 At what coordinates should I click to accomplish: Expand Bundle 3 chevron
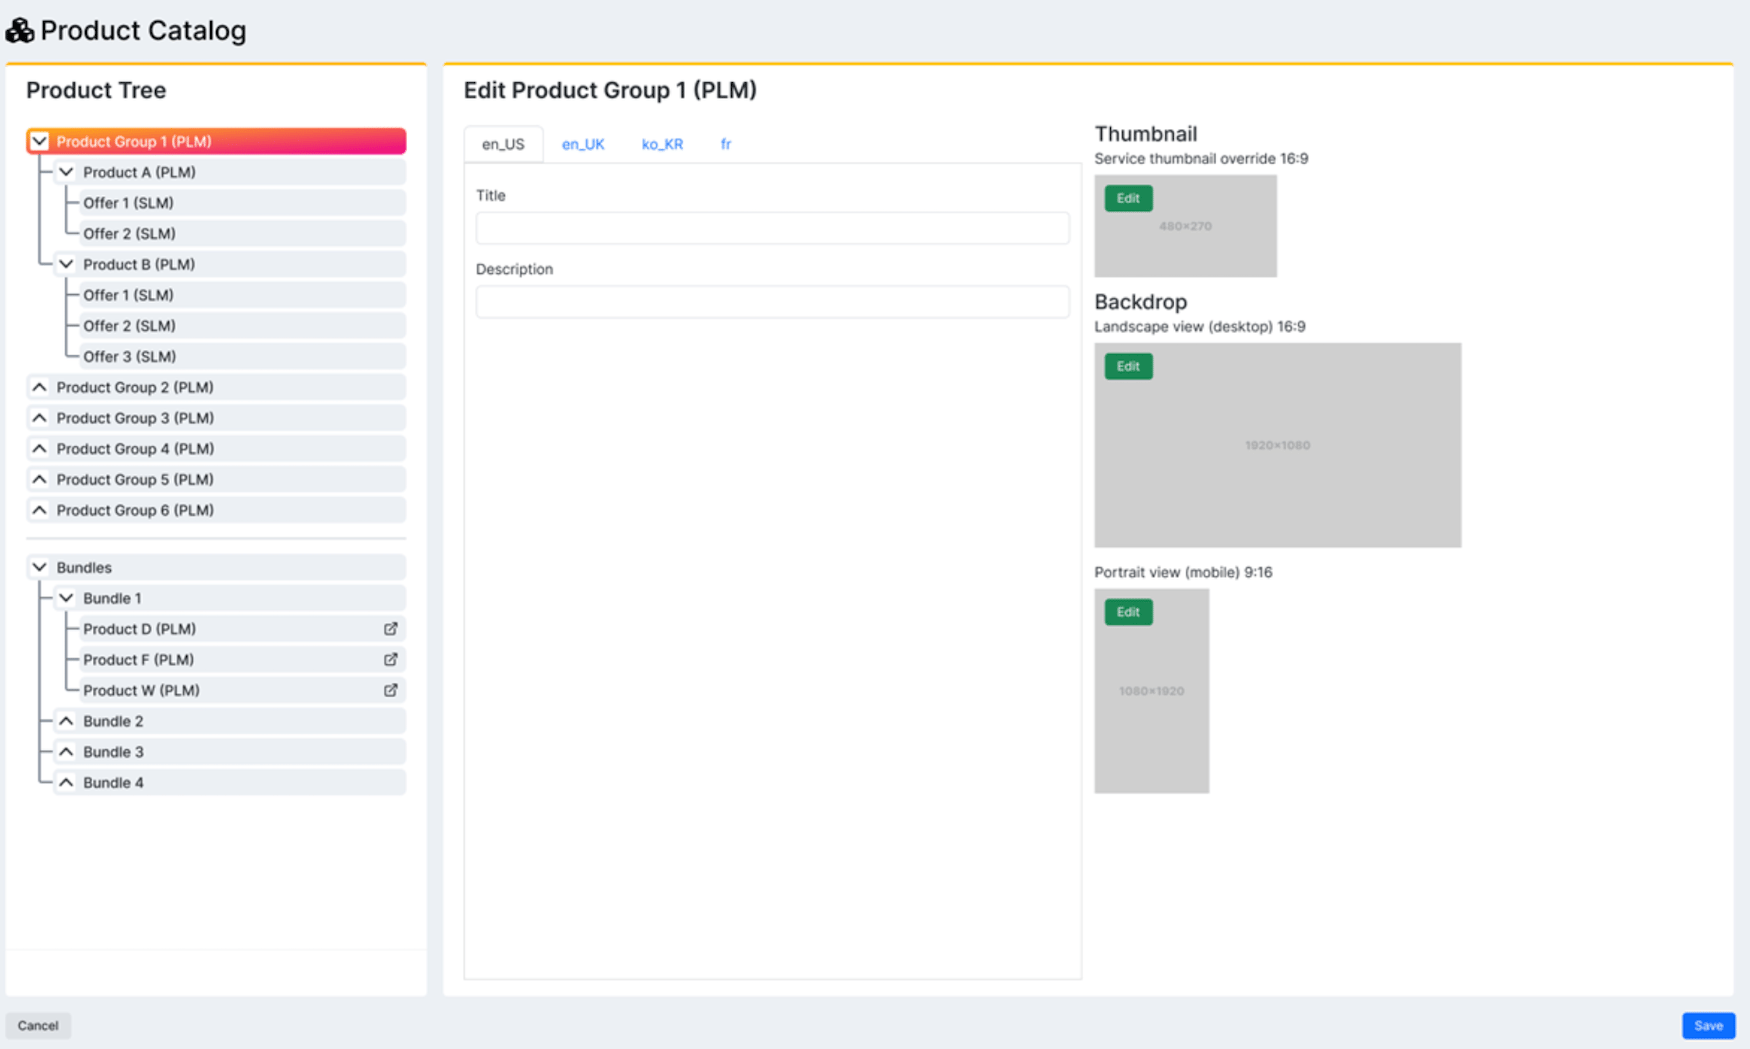tap(66, 752)
